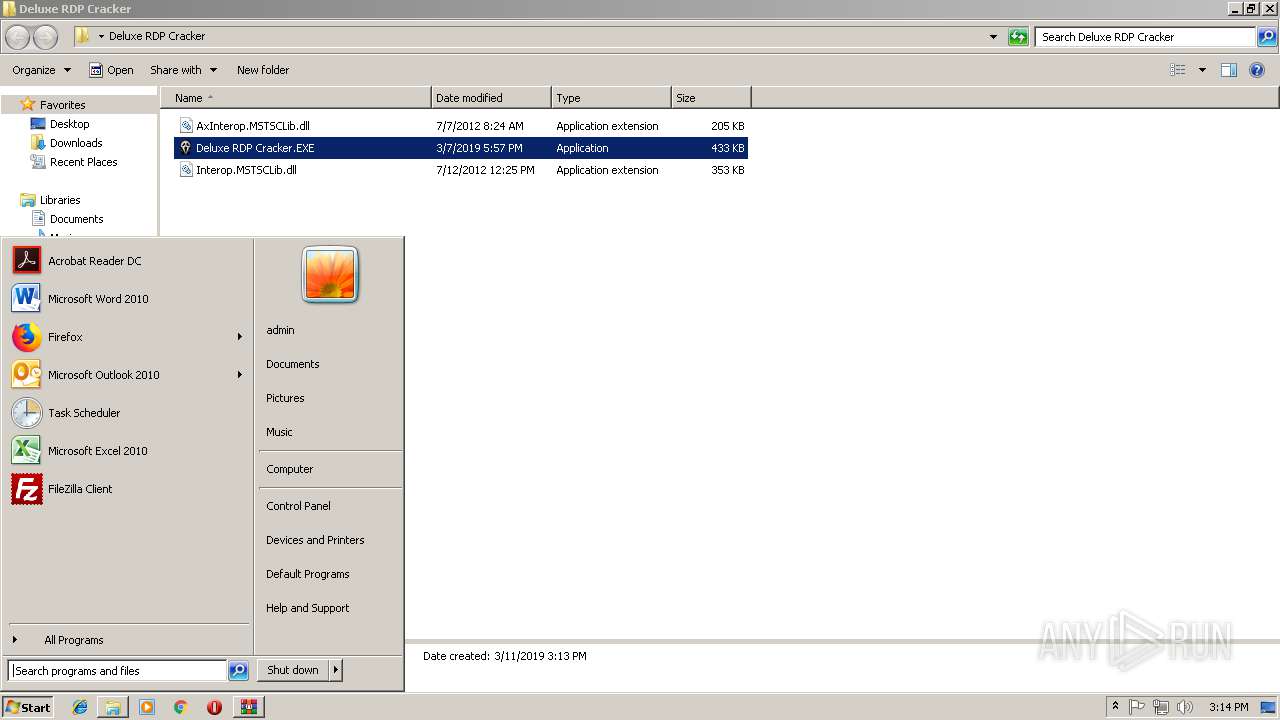Click the Explorer Back arrow button
Image resolution: width=1280 pixels, height=720 pixels.
[17, 37]
